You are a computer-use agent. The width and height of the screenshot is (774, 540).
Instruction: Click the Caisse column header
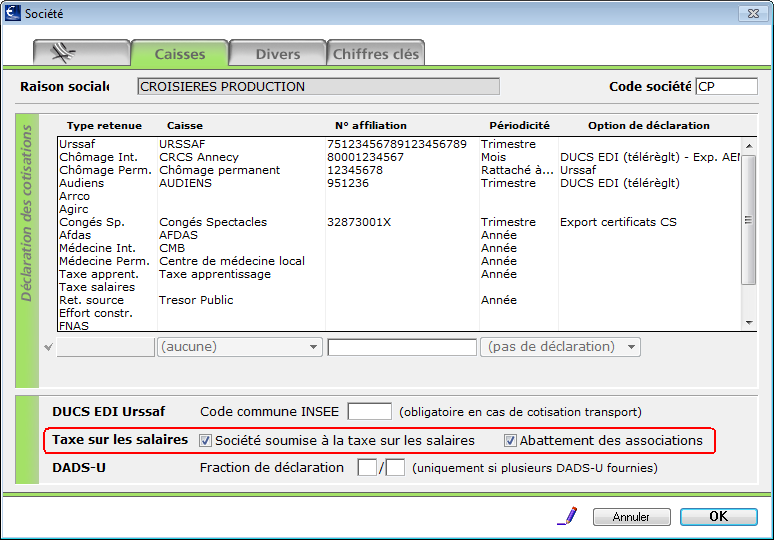click(185, 125)
